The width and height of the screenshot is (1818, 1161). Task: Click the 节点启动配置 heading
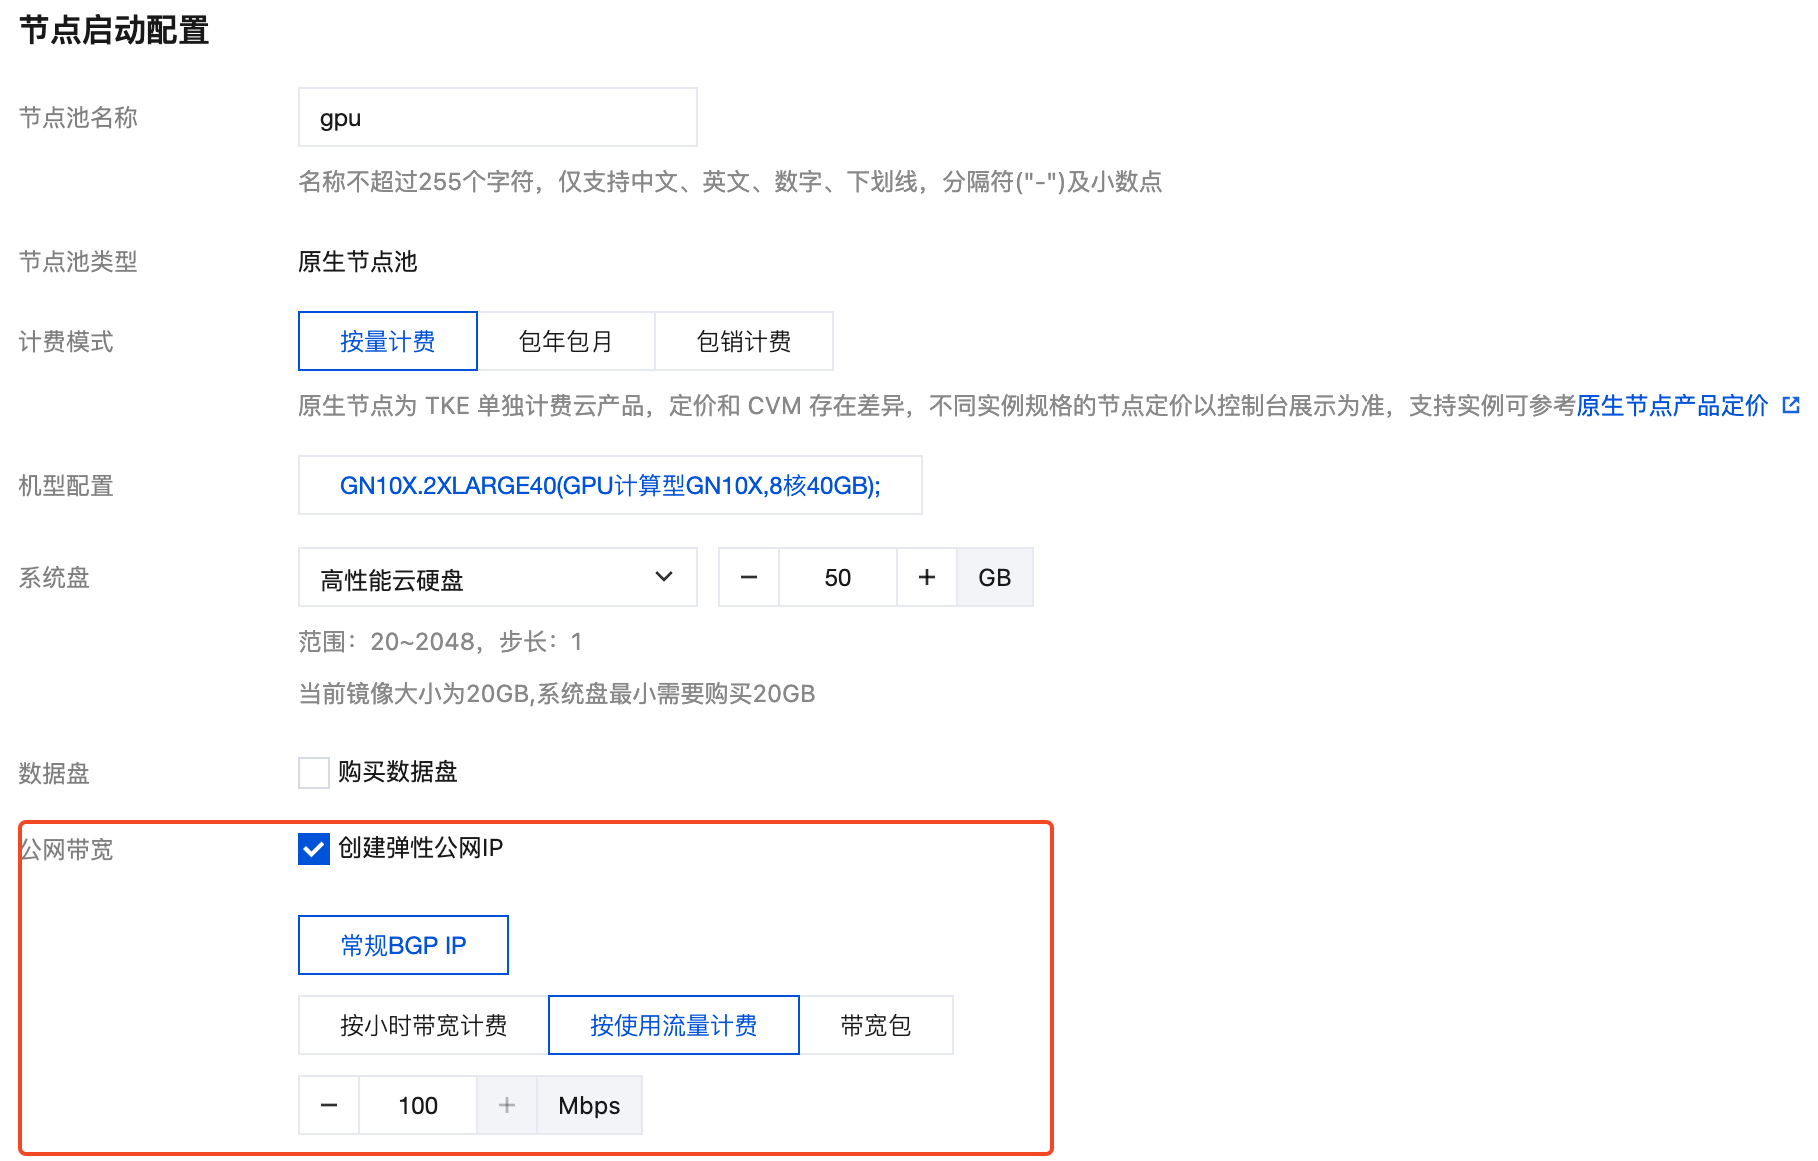click(114, 30)
